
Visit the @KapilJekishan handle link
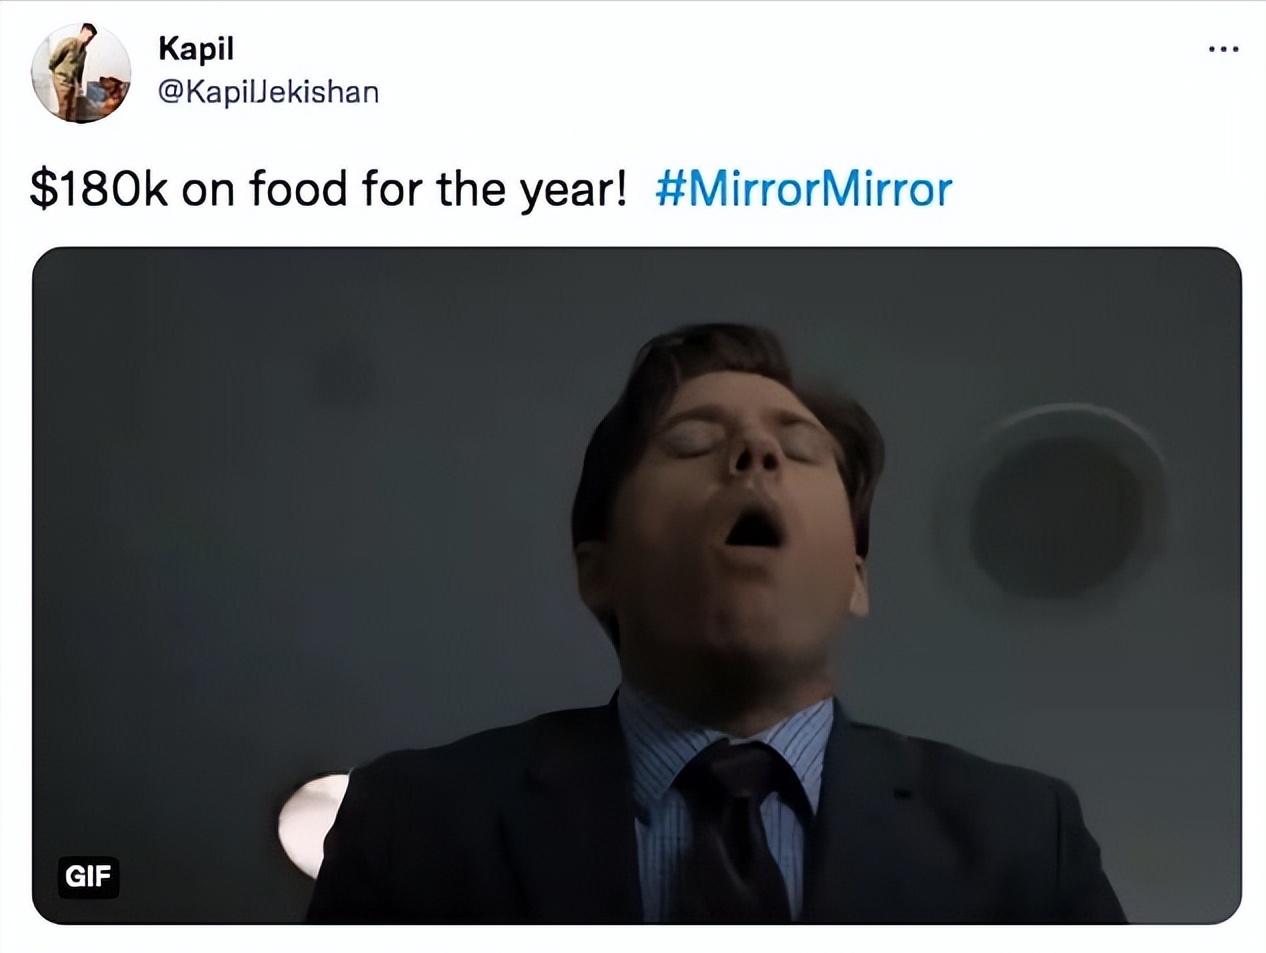[268, 92]
